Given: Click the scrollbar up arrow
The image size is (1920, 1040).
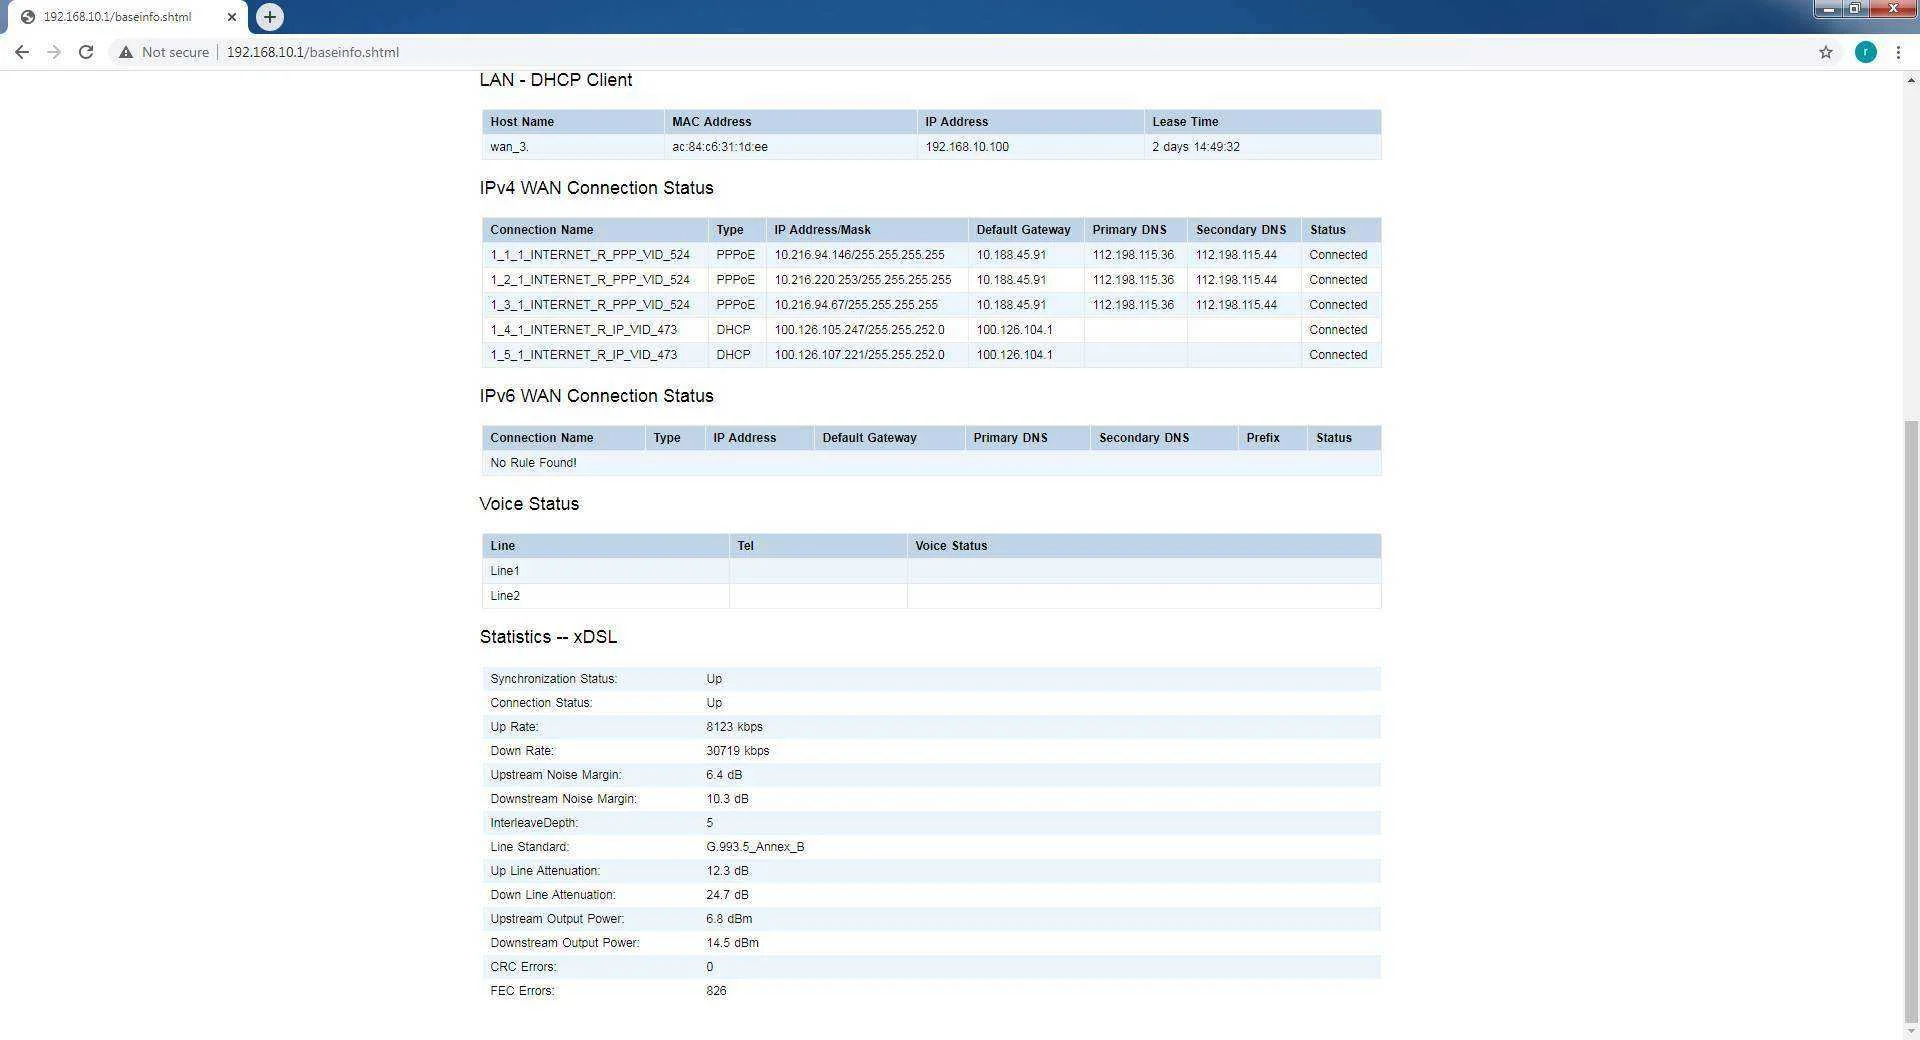Looking at the screenshot, I should click(x=1911, y=79).
